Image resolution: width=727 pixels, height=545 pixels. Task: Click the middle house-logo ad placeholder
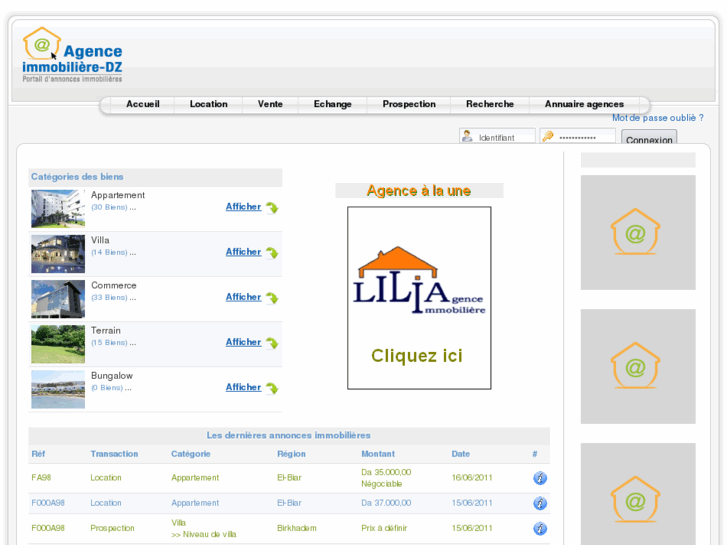pyautogui.click(x=638, y=366)
